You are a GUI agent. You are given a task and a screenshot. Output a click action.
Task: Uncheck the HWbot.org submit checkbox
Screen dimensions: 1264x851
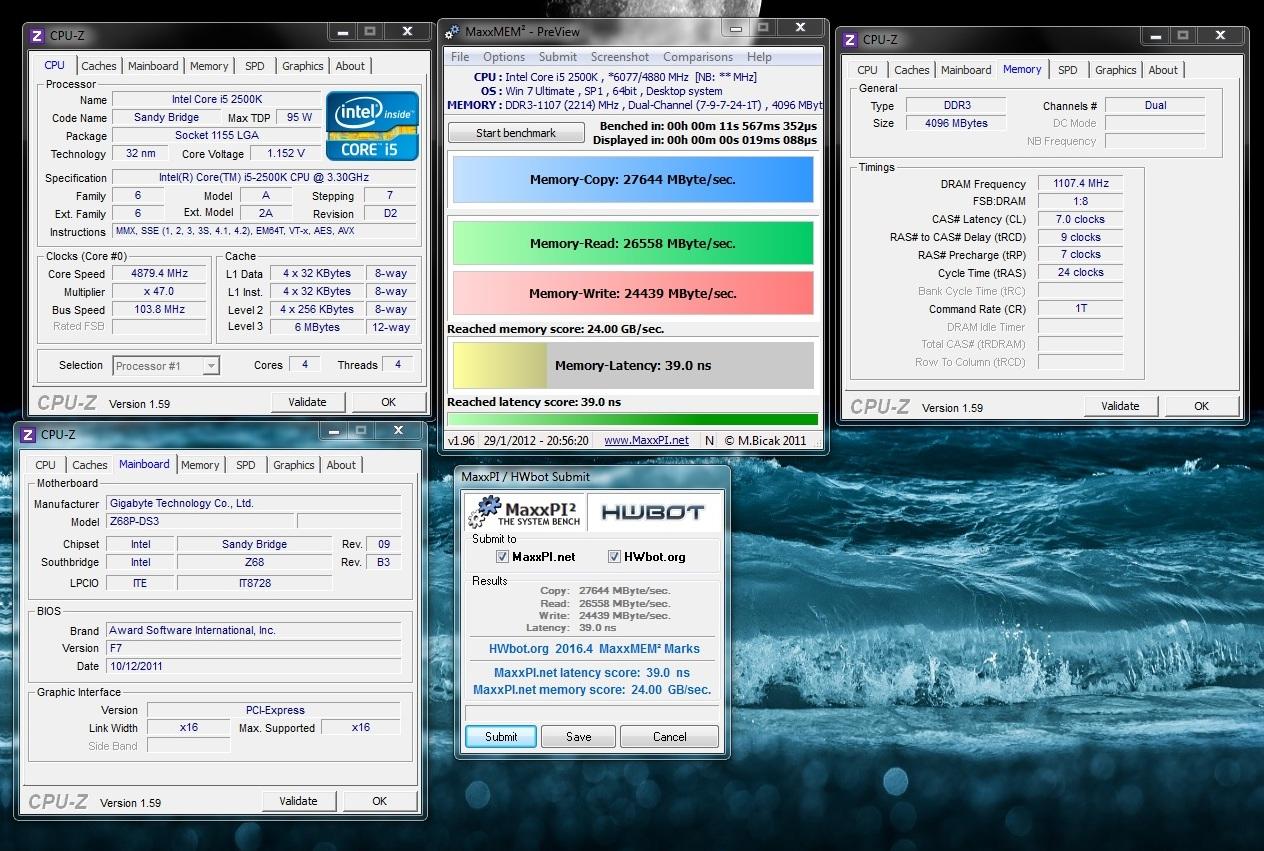(615, 557)
